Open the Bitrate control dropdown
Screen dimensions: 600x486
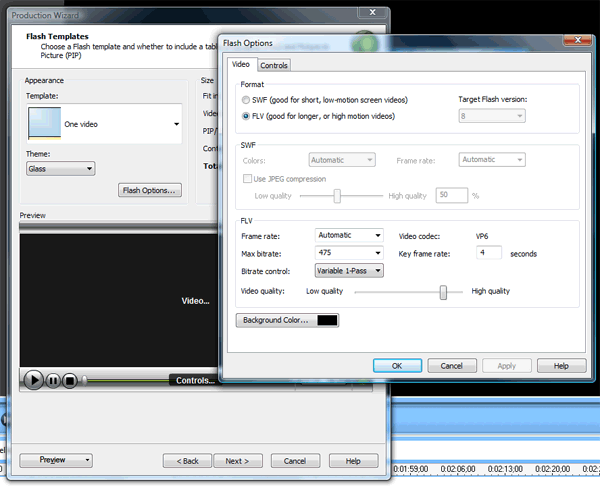tap(349, 271)
